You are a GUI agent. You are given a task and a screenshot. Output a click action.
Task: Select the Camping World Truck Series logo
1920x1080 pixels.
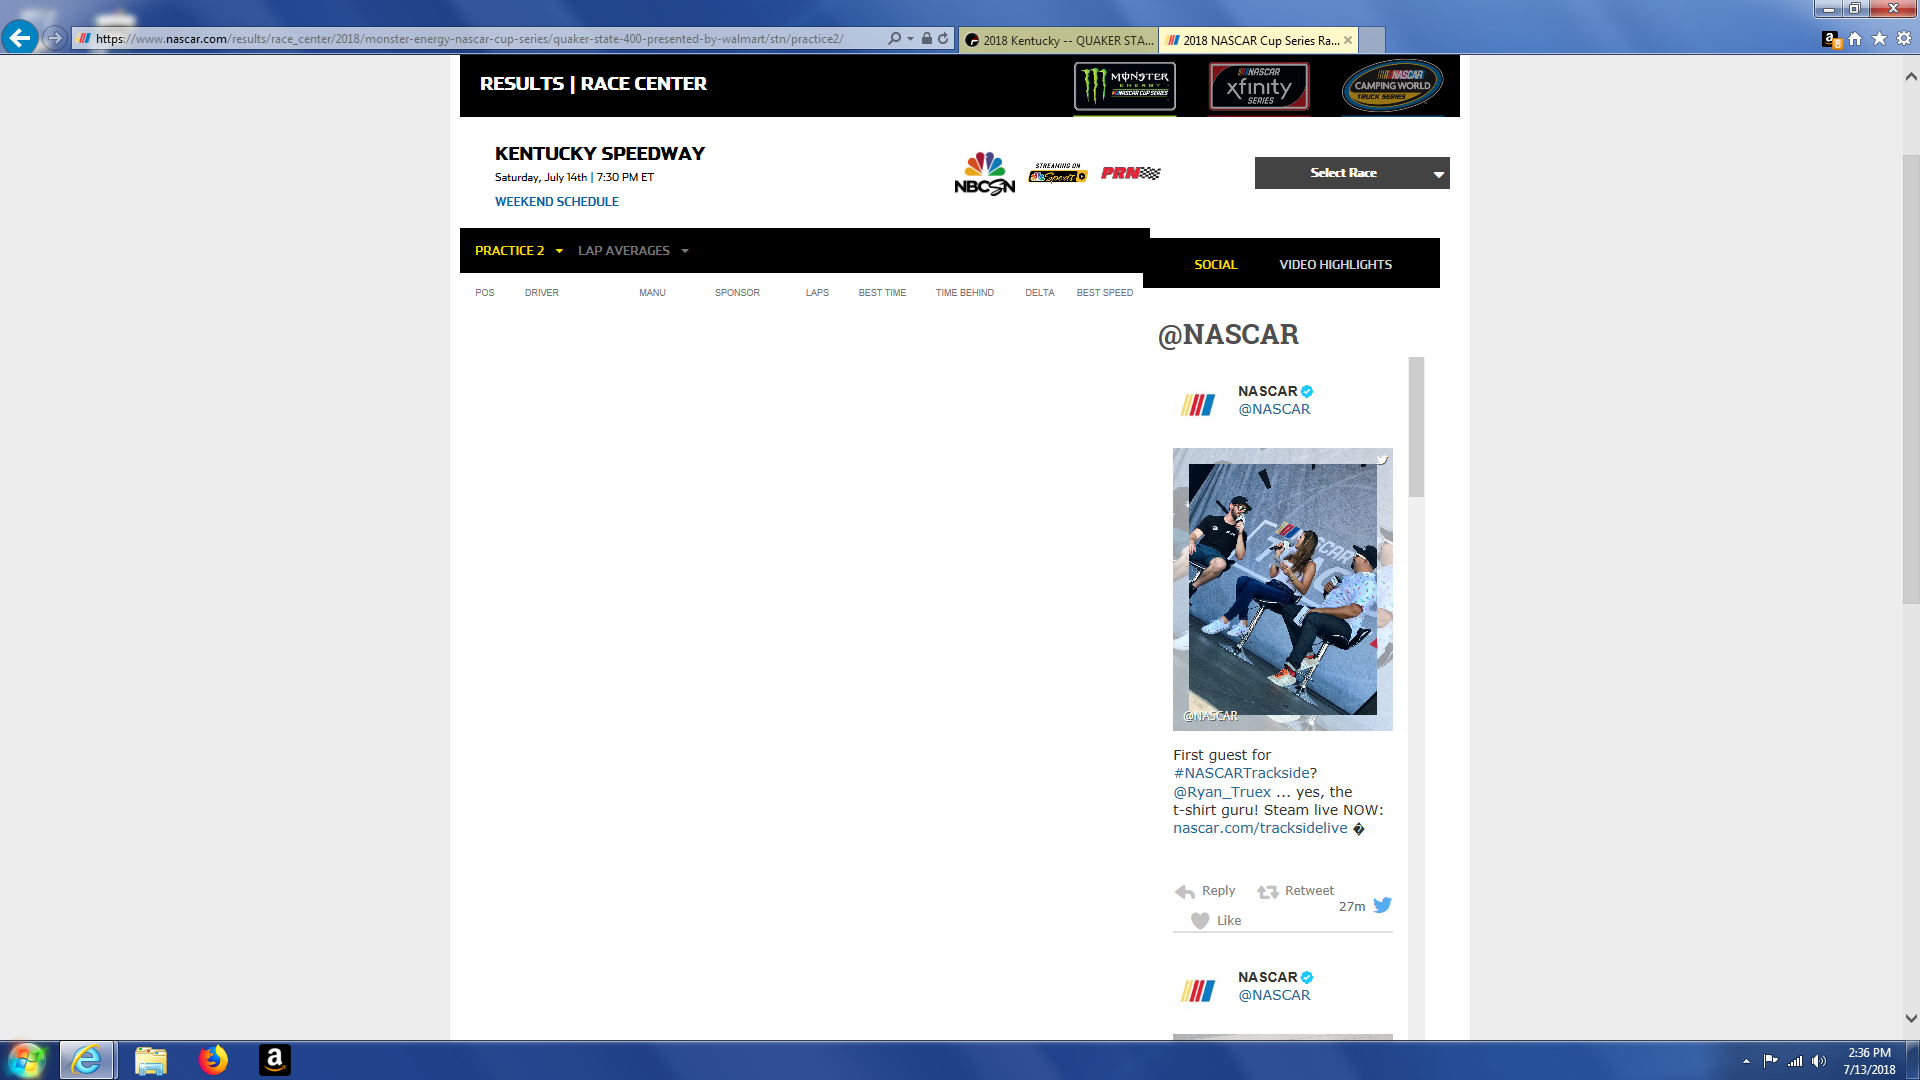(x=1392, y=86)
